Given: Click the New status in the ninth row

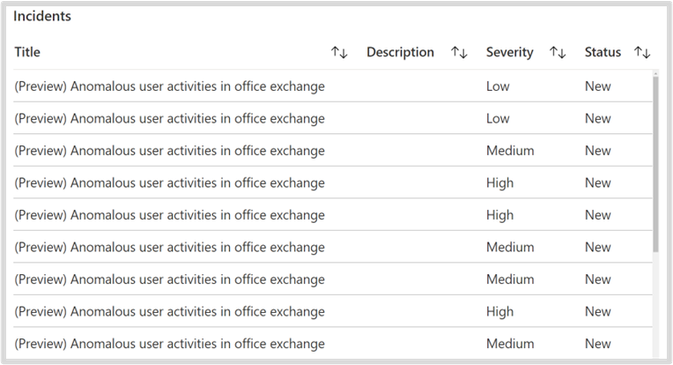Looking at the screenshot, I should [598, 344].
